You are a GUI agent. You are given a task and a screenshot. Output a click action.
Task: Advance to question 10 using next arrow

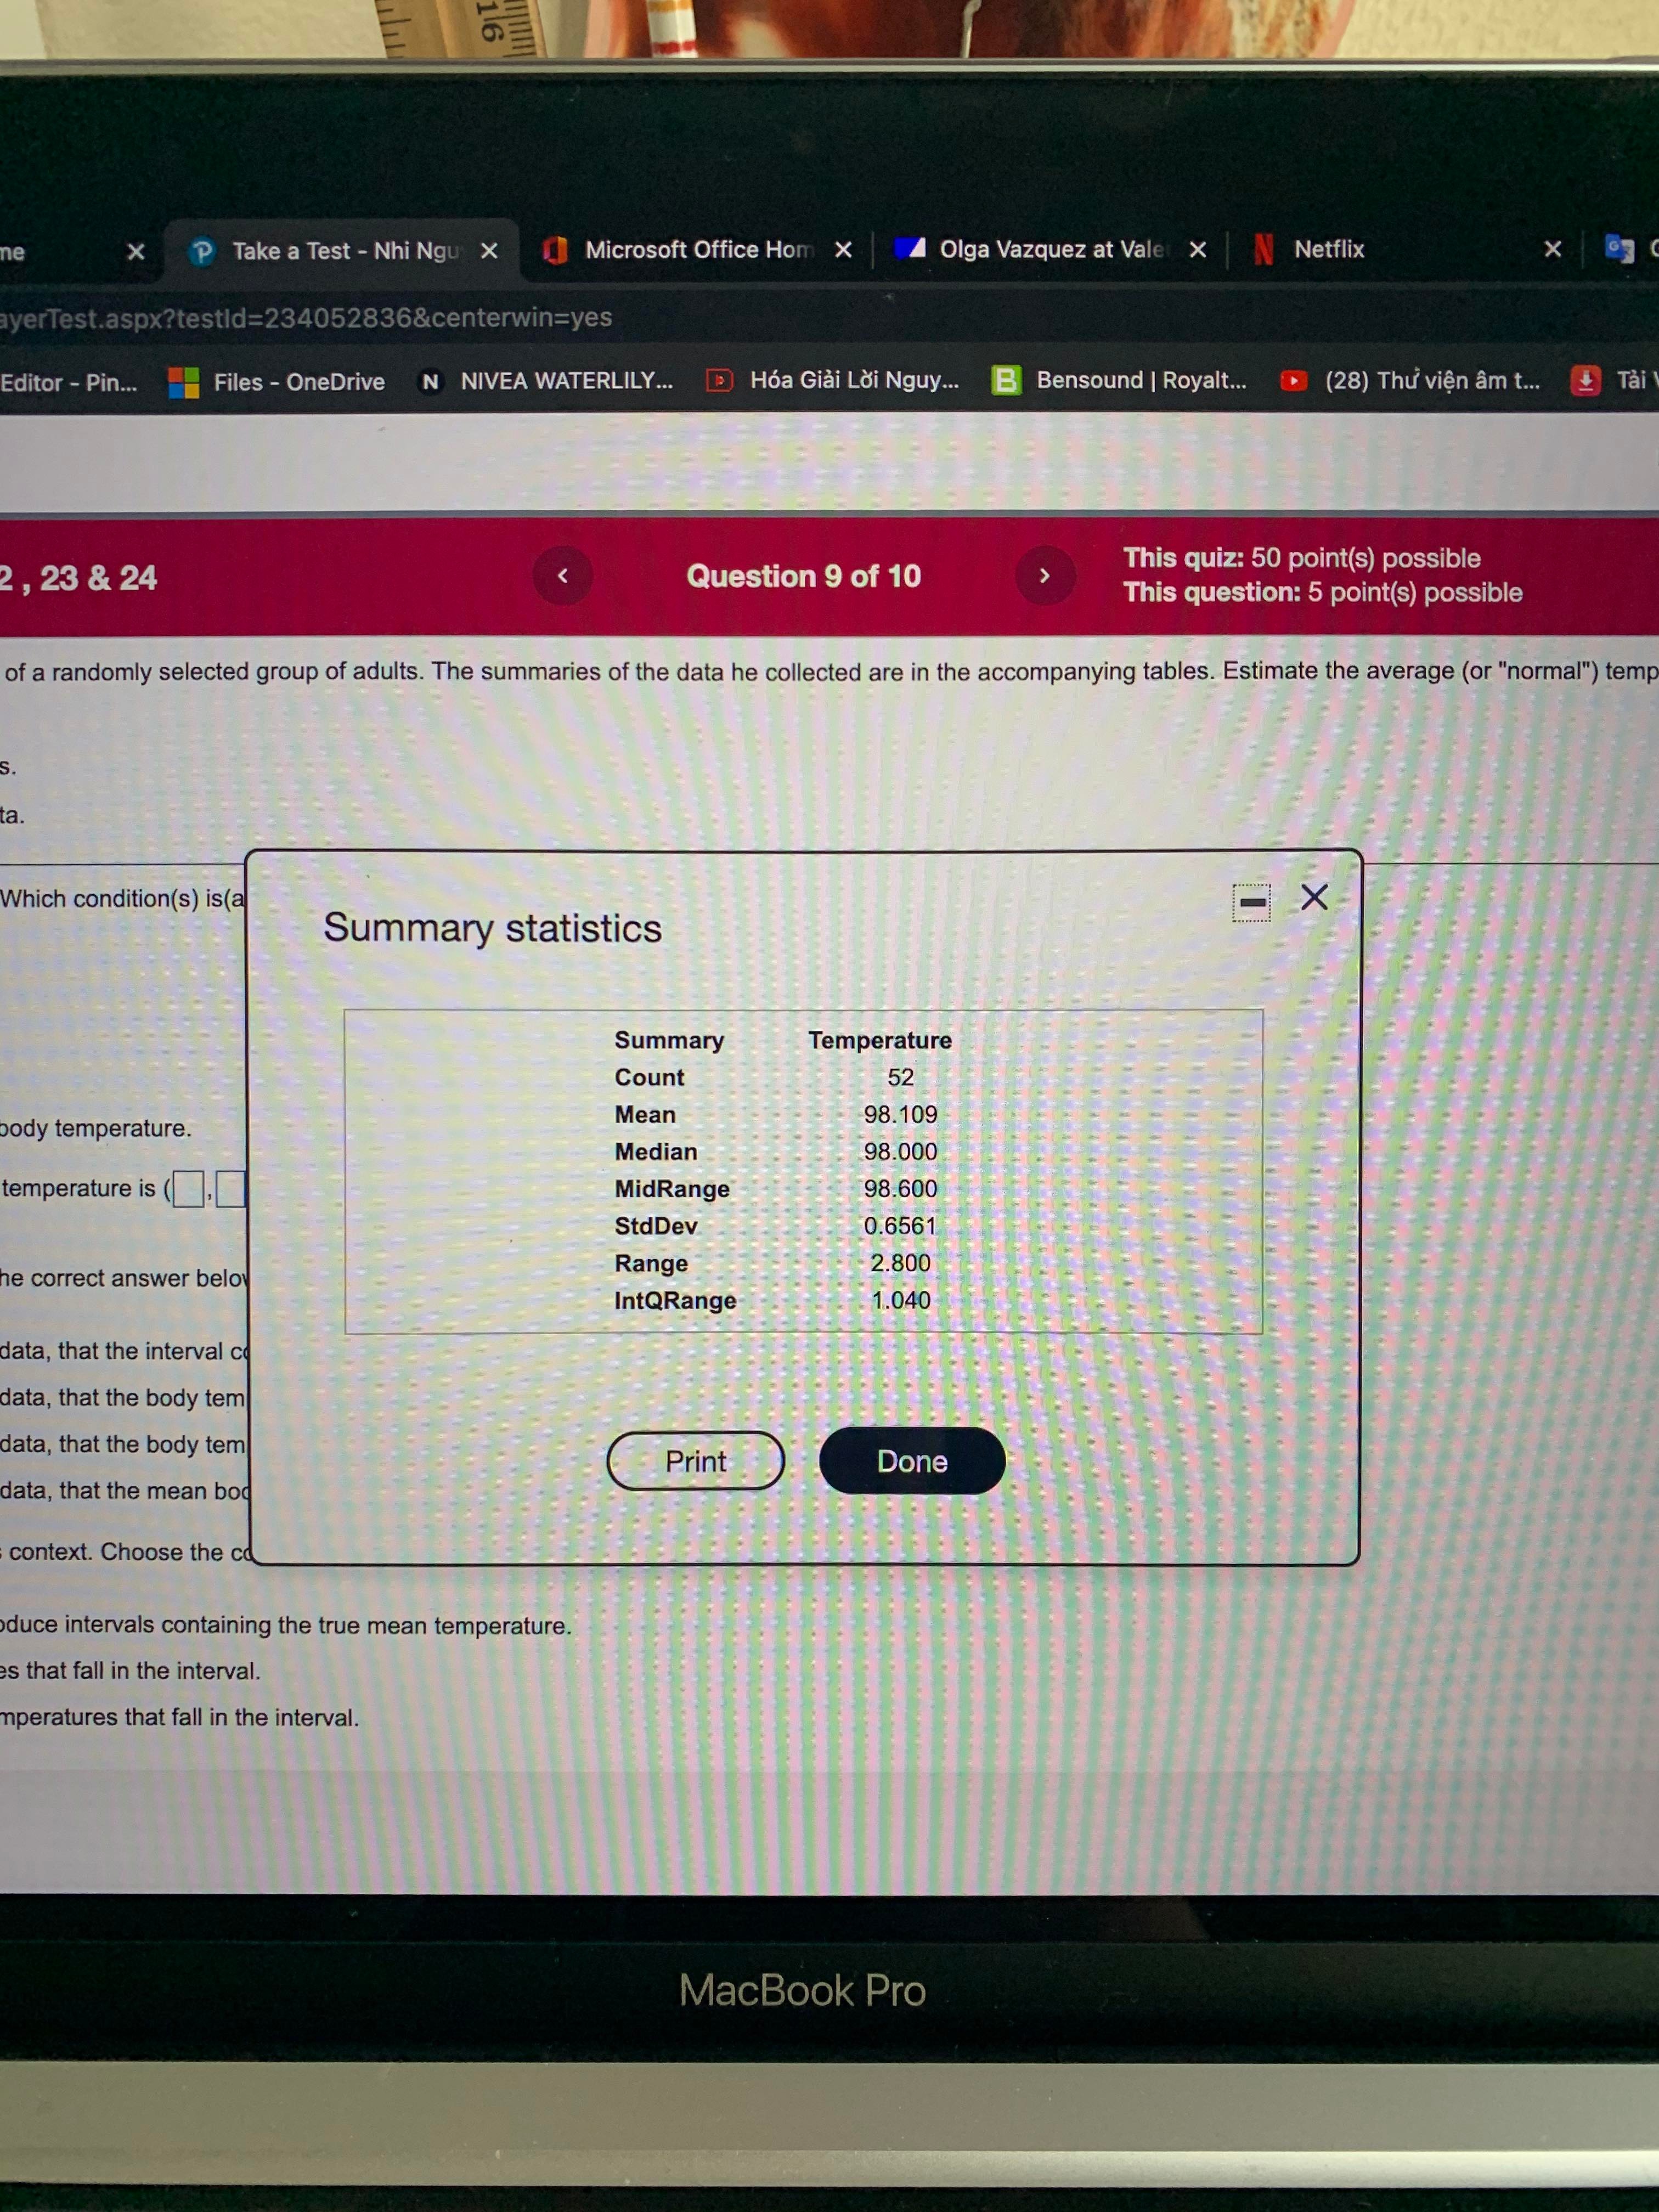click(x=1046, y=575)
